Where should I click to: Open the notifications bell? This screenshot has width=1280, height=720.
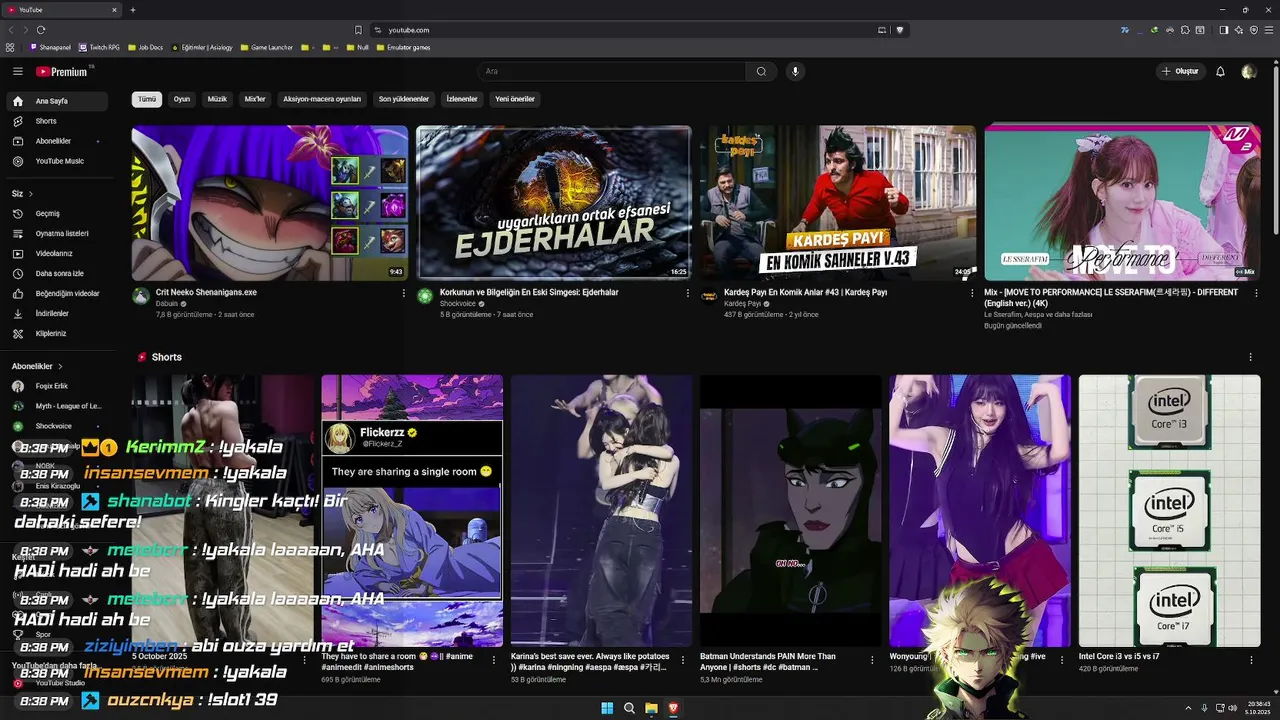(x=1220, y=71)
